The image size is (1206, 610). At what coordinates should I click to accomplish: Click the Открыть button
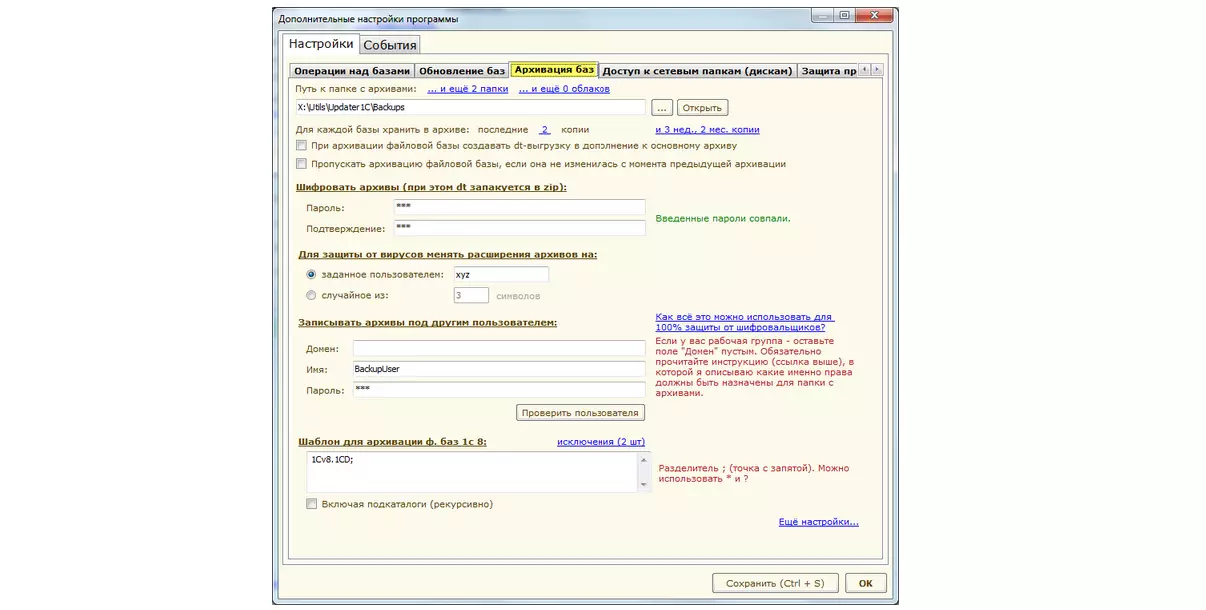(702, 107)
